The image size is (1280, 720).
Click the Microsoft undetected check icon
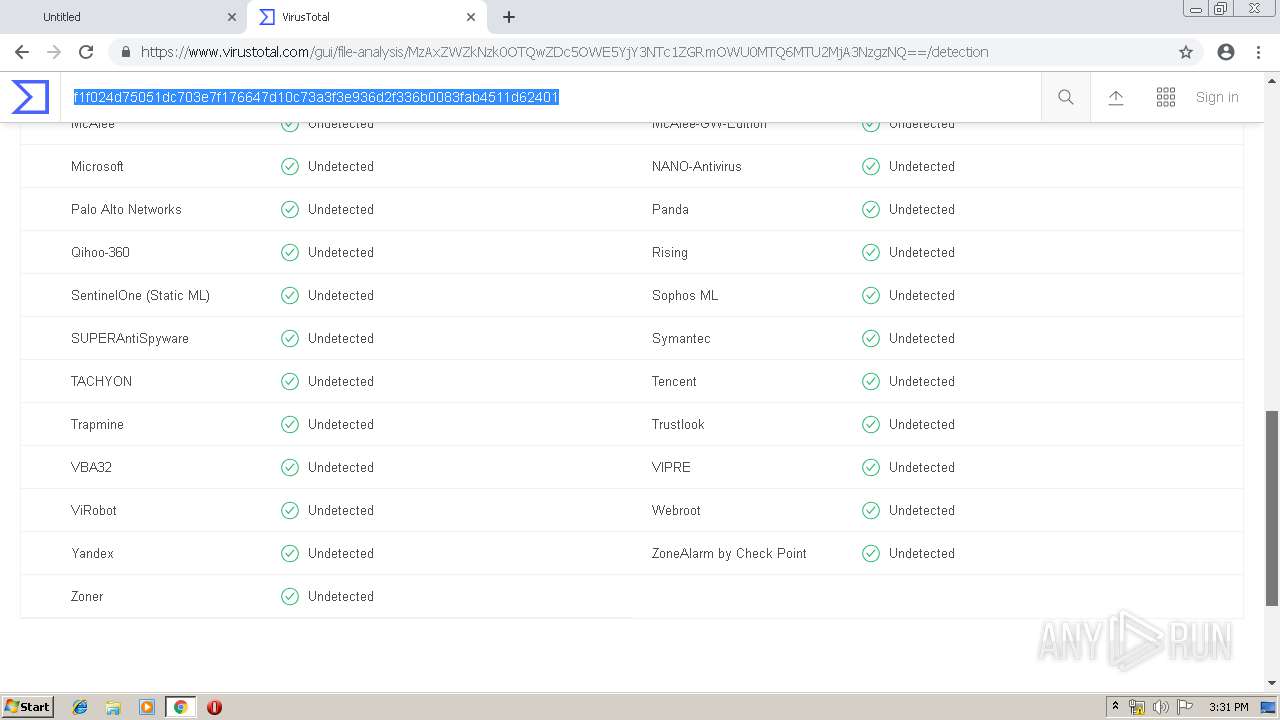click(290, 166)
